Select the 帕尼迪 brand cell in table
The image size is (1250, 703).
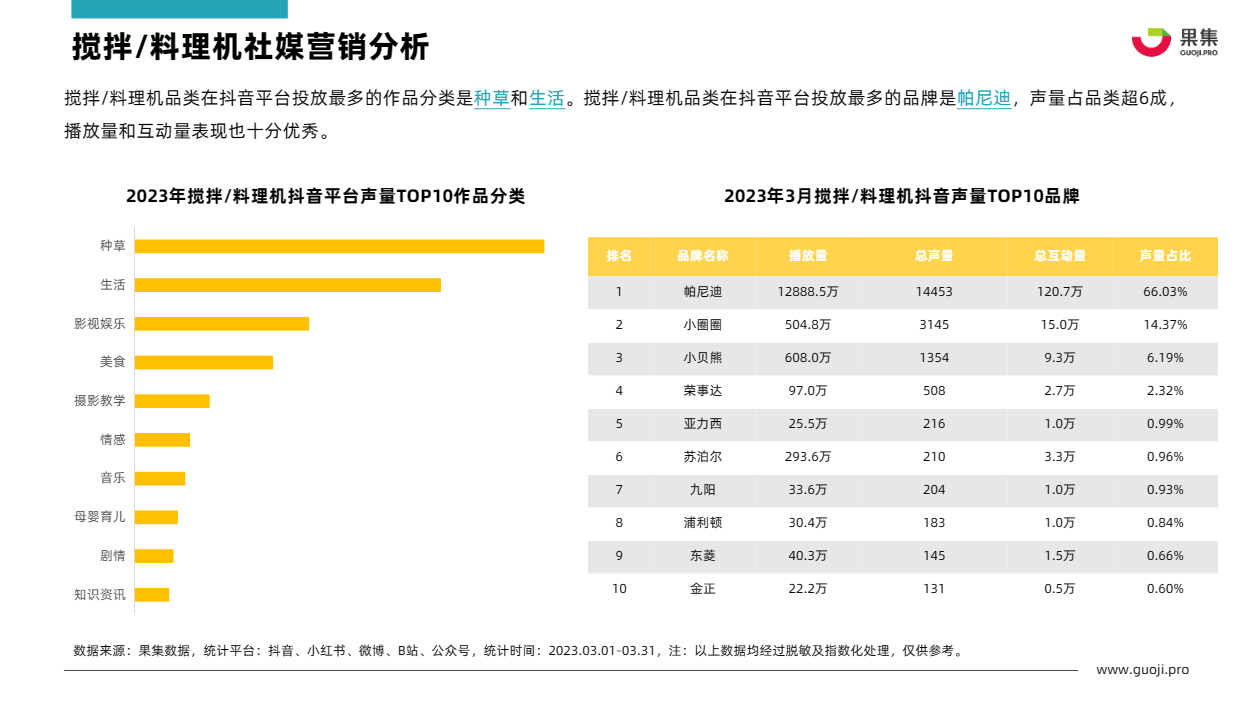[702, 292]
